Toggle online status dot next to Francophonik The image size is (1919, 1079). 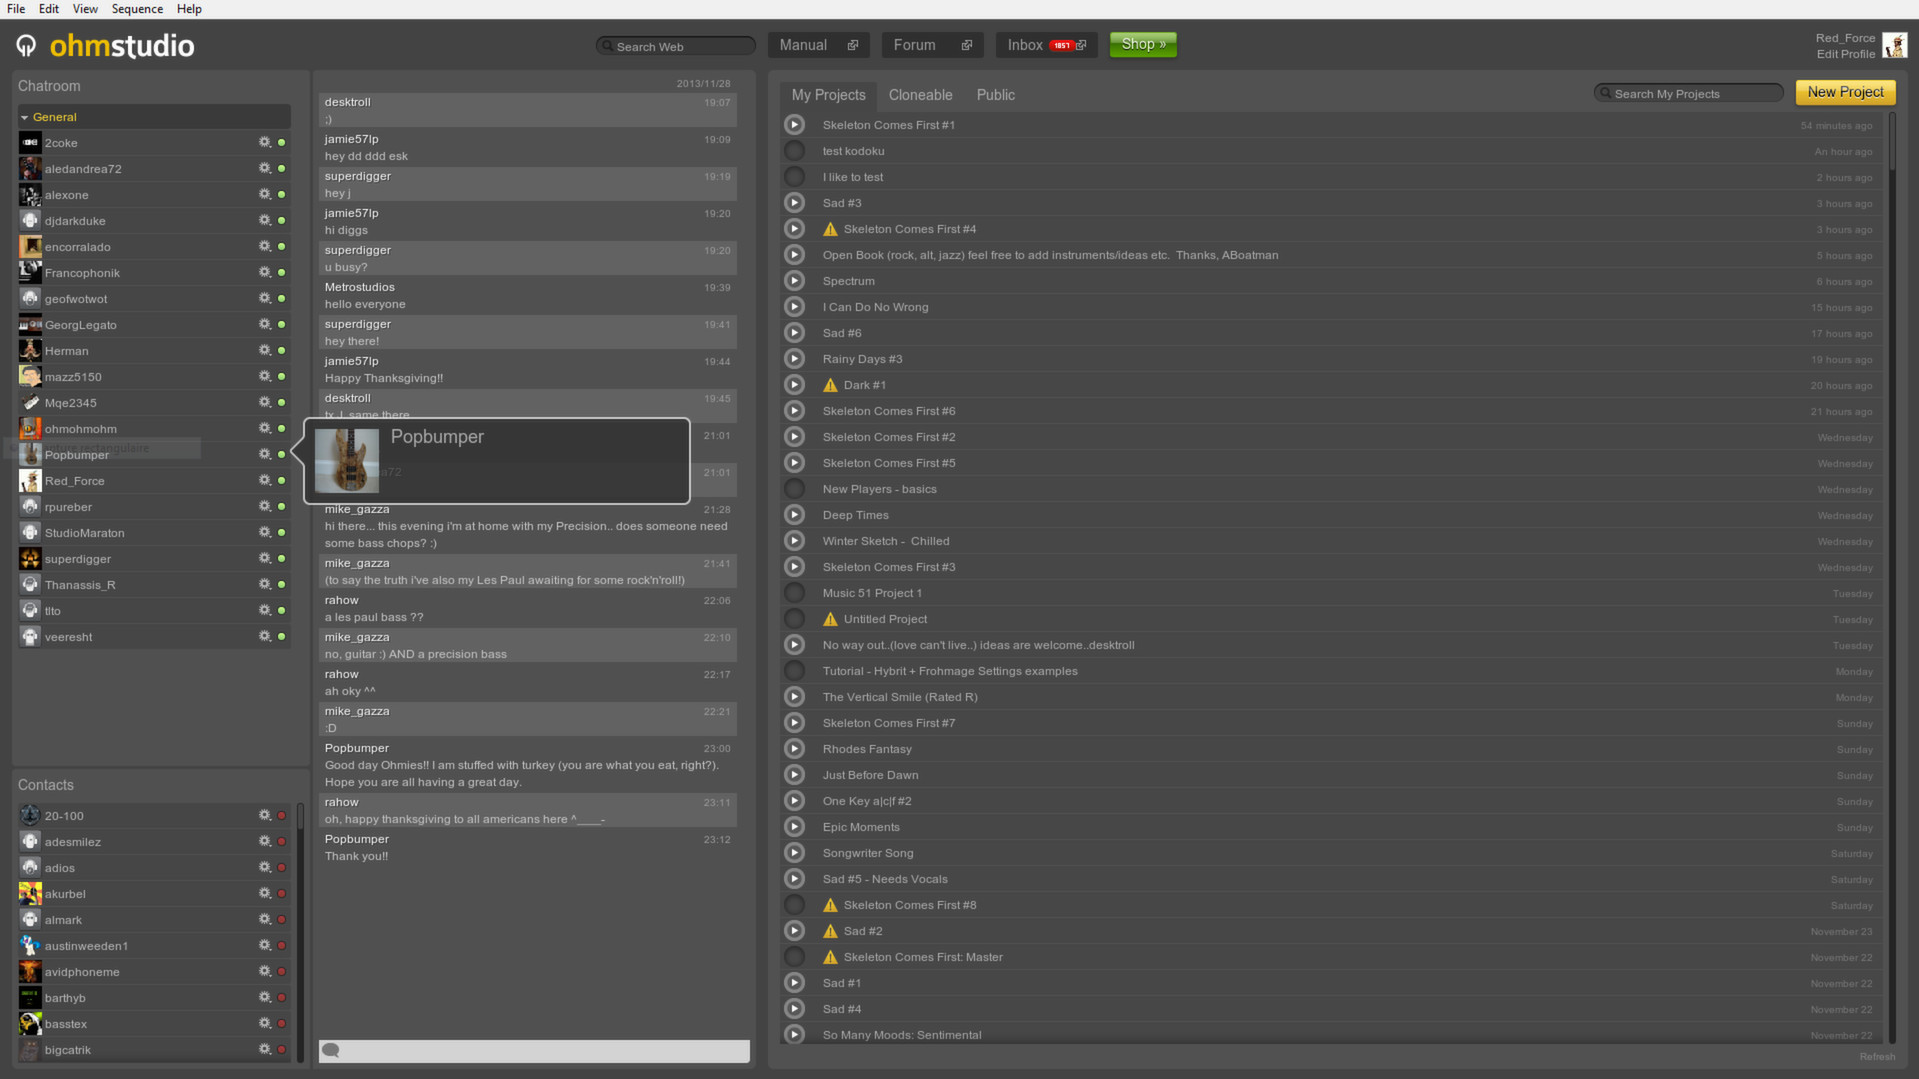[281, 271]
